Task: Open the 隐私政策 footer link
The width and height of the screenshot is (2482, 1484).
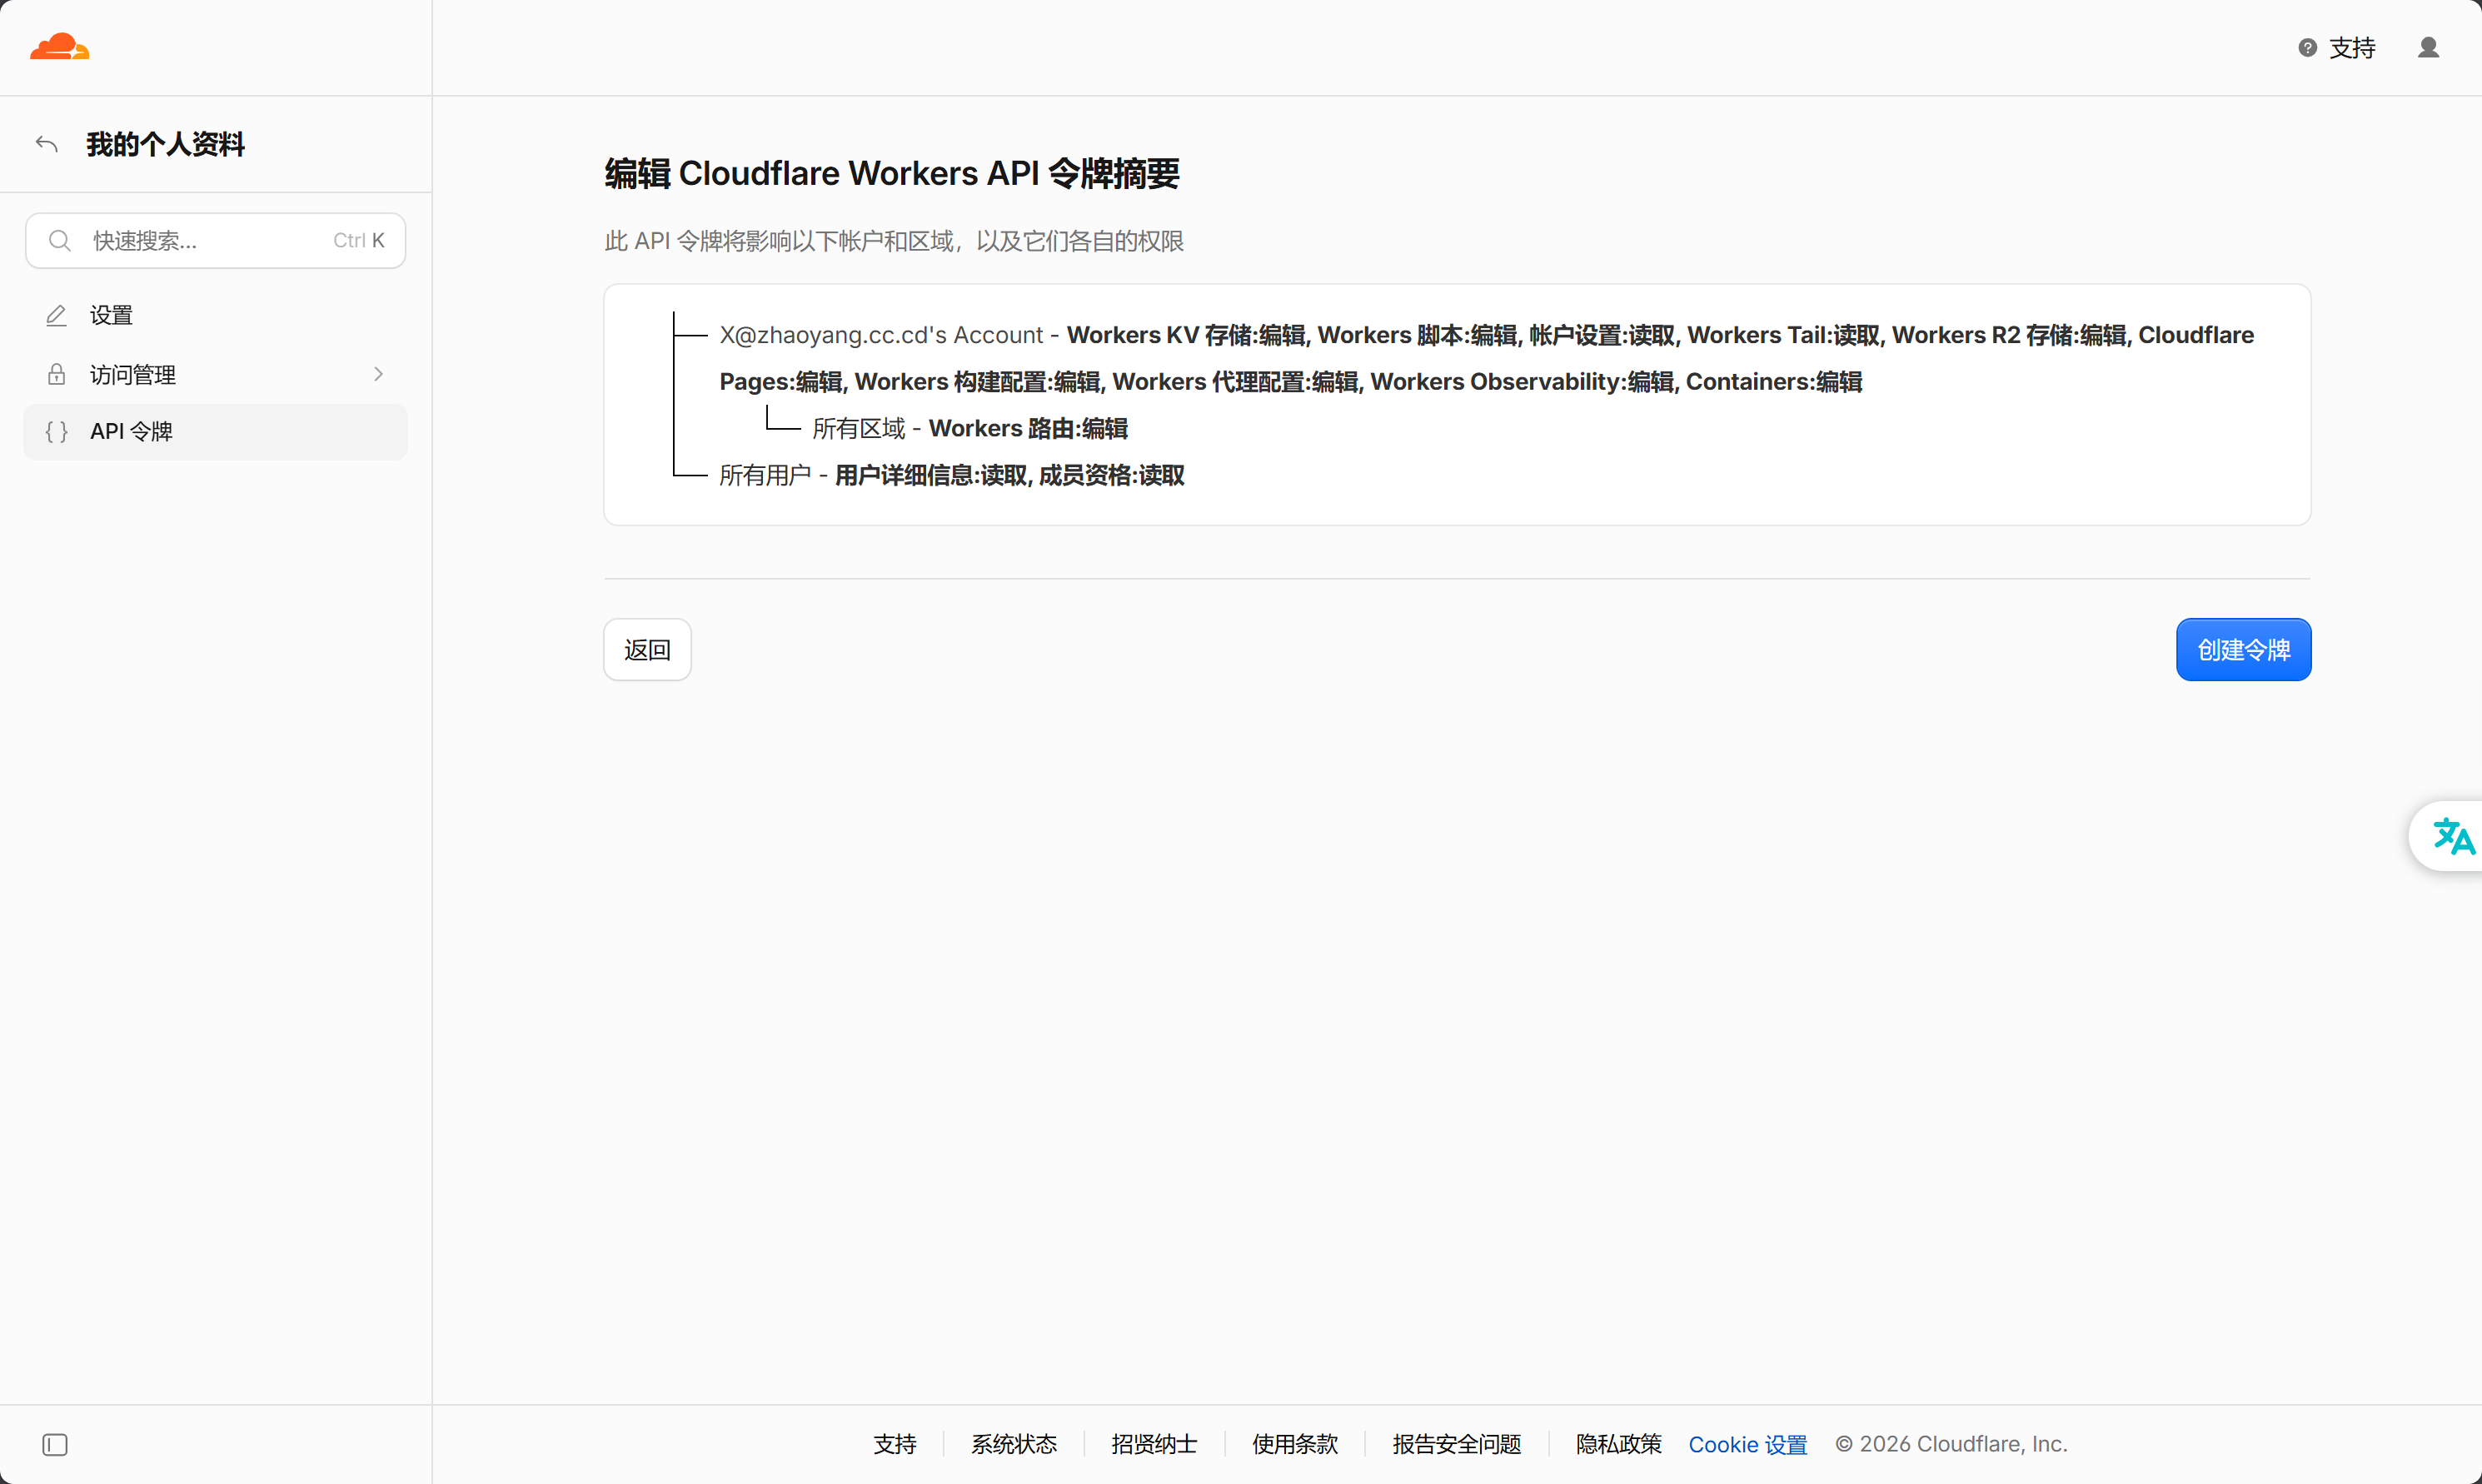Action: tap(1618, 1444)
